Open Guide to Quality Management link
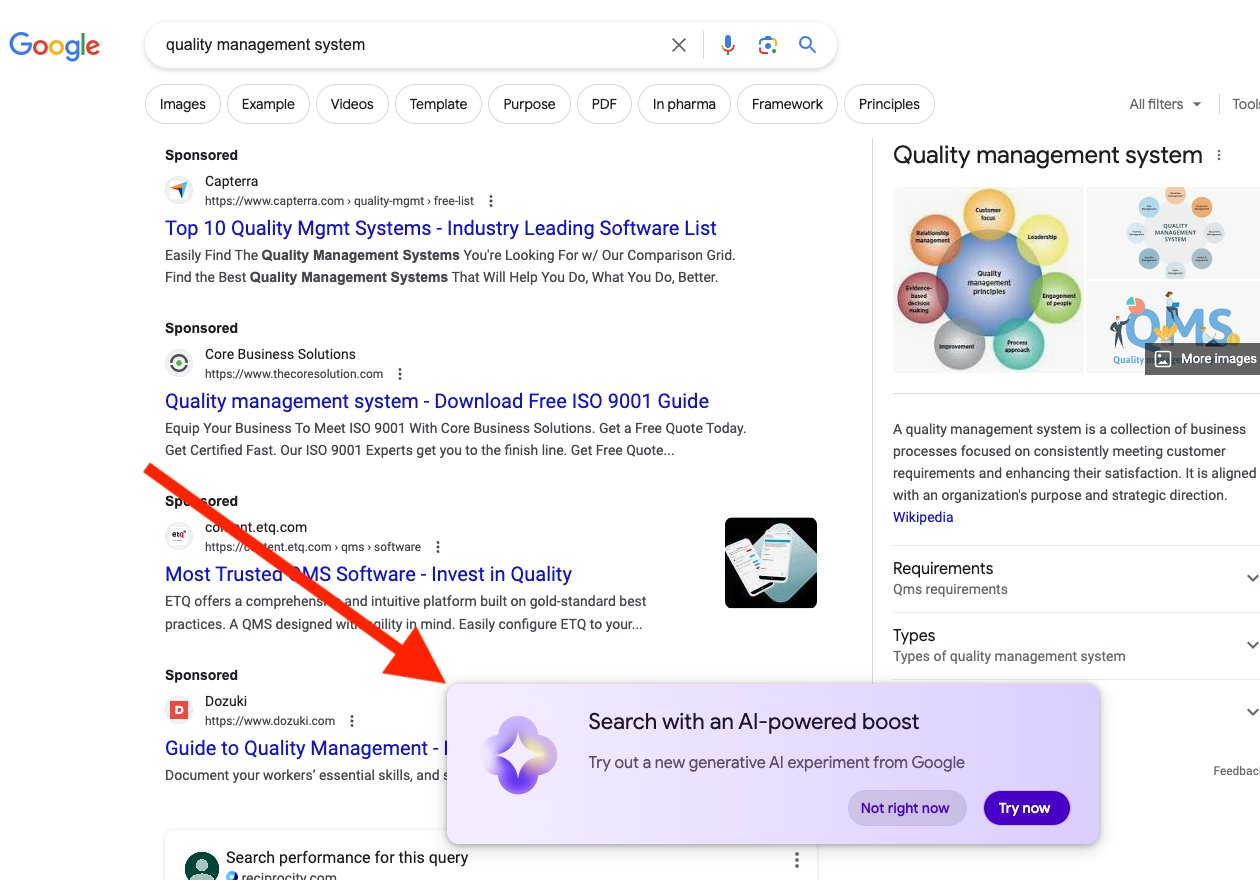The image size is (1260, 880). point(305,748)
